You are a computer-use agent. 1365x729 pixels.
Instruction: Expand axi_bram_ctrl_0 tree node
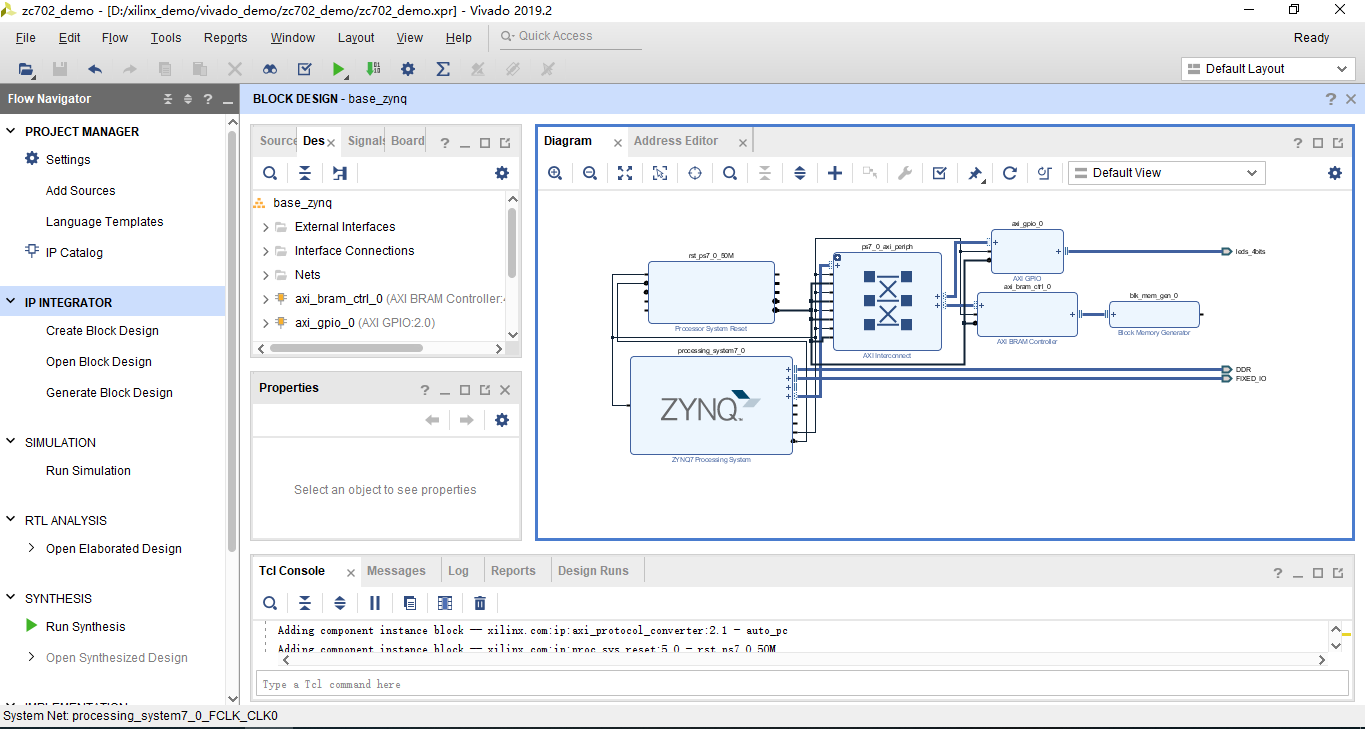pyautogui.click(x=266, y=299)
